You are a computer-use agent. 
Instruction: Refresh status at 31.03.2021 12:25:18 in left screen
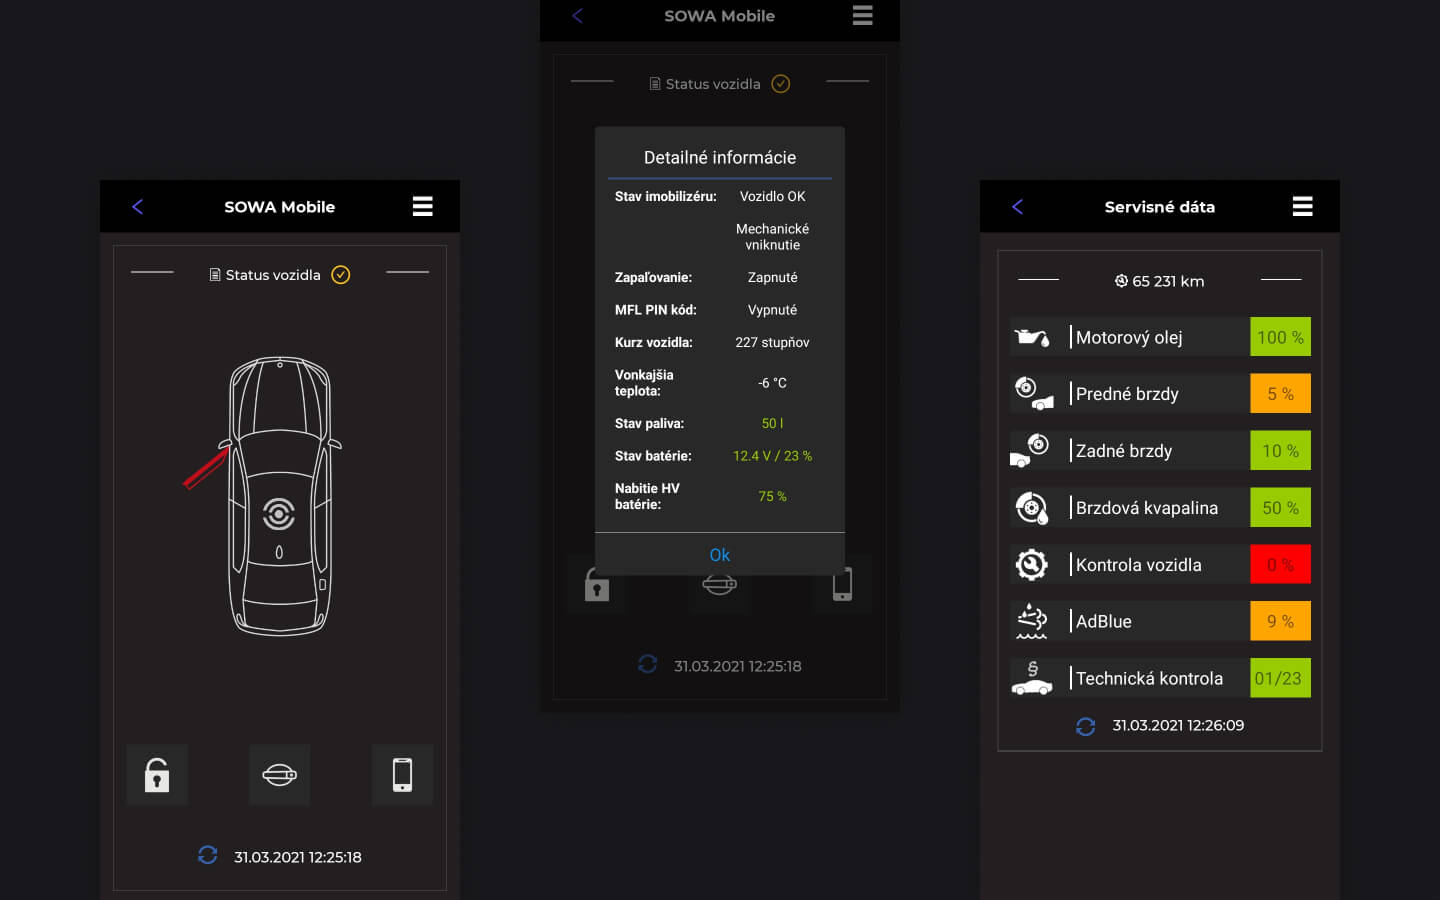coord(208,856)
